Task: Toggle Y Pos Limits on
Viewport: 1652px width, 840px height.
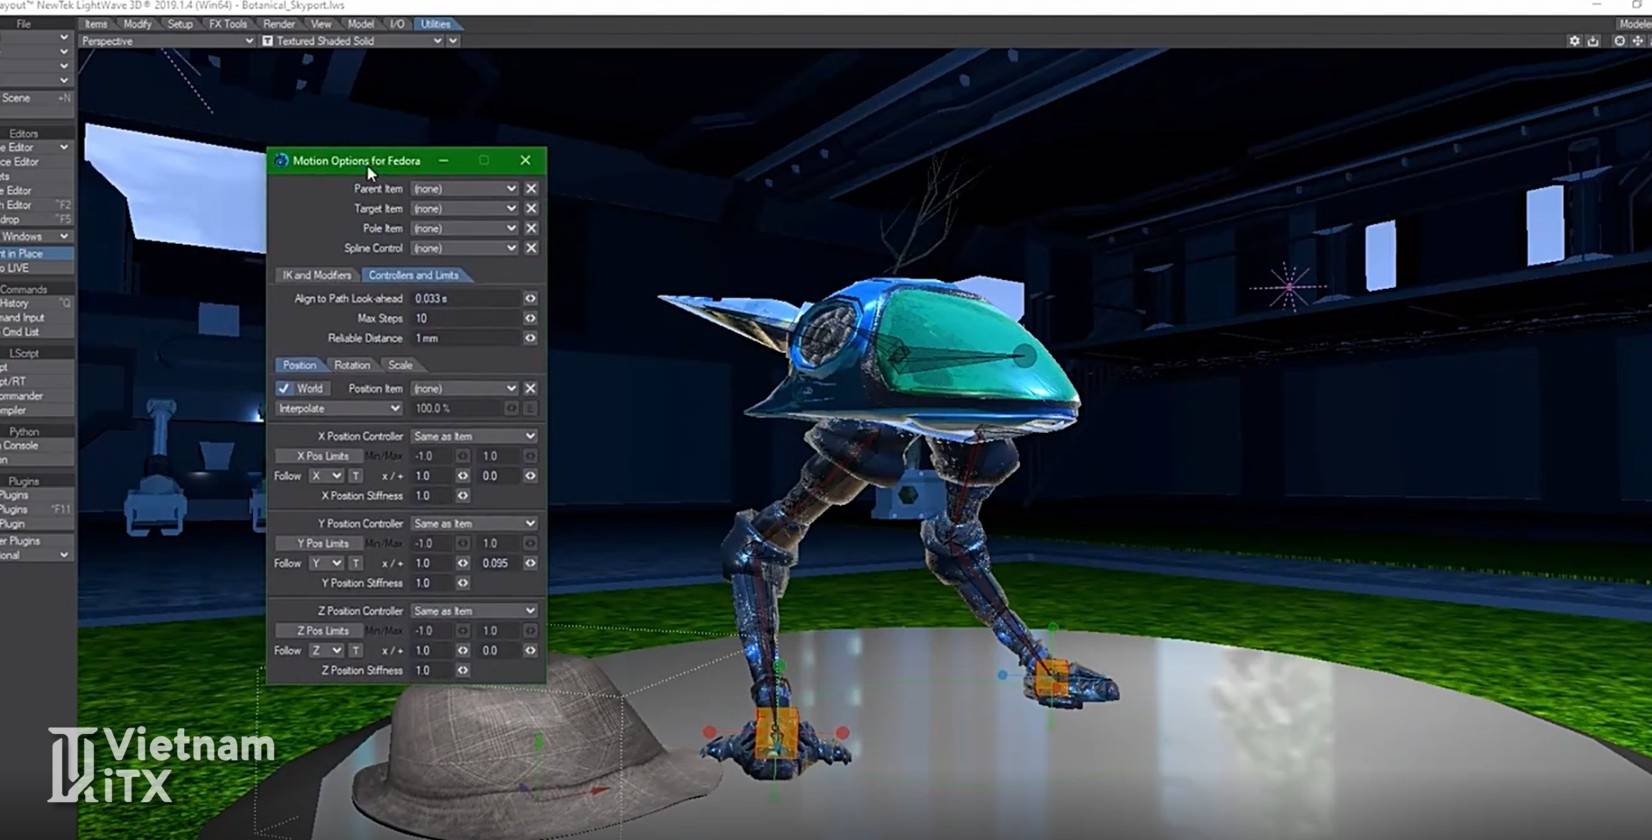Action: point(322,543)
